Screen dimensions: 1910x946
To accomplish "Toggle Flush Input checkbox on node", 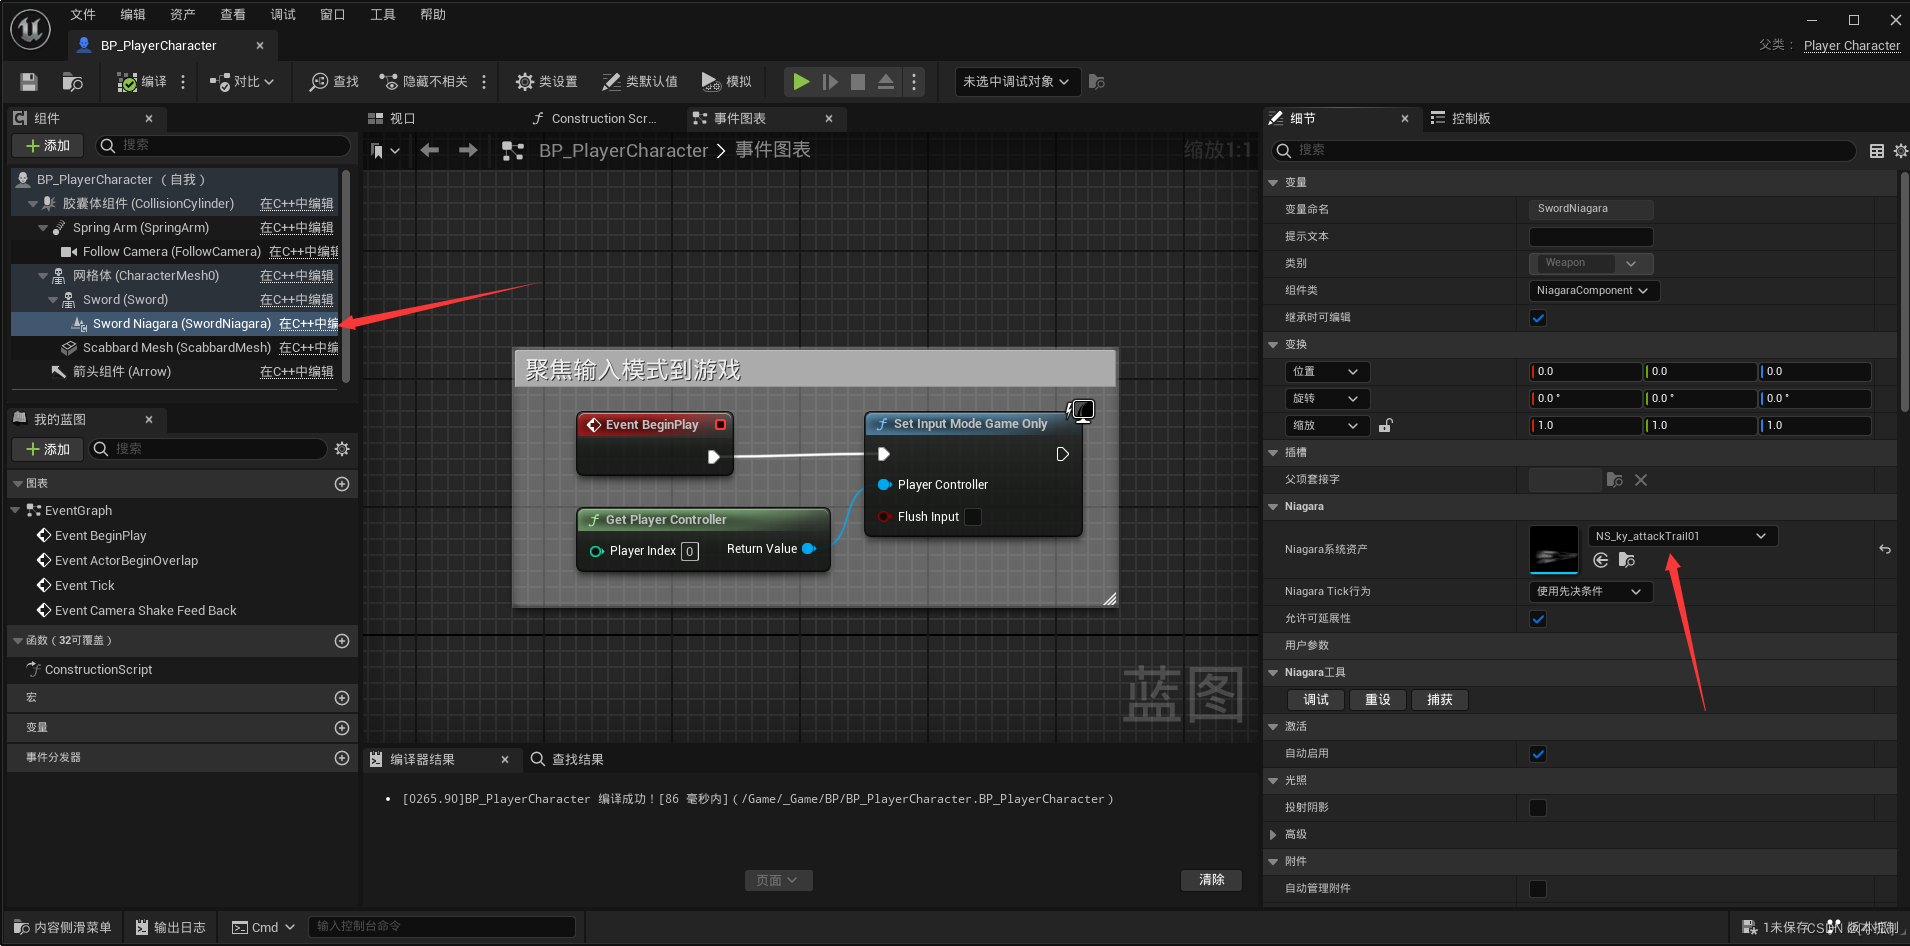I will [x=973, y=517].
